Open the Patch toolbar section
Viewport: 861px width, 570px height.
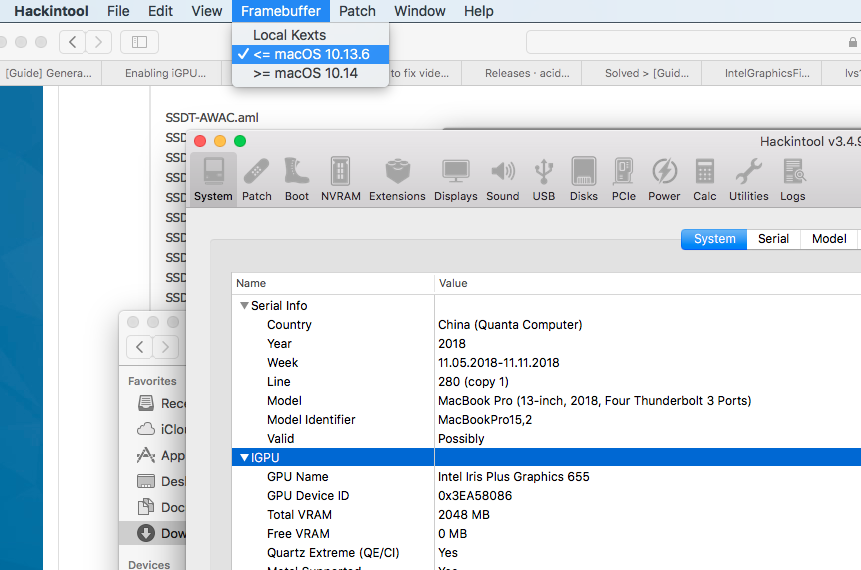click(x=256, y=180)
